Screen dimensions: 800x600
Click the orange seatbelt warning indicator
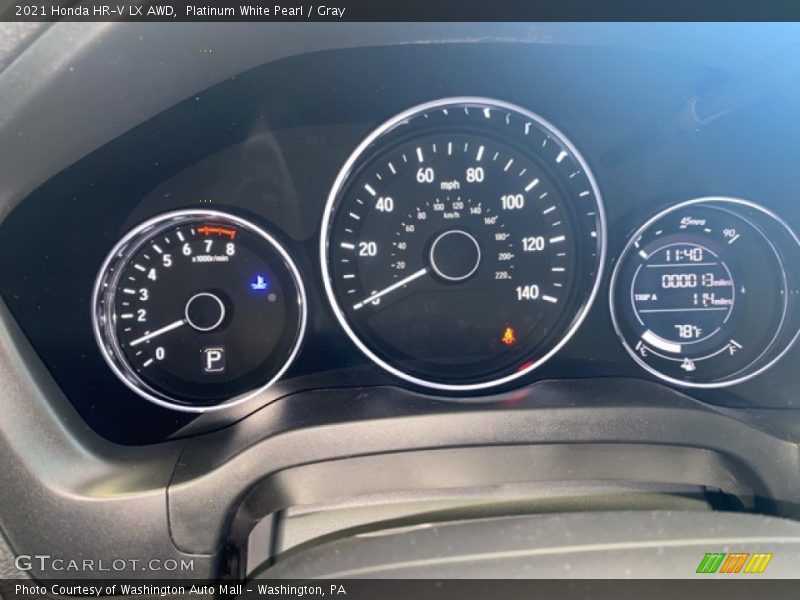[x=508, y=336]
